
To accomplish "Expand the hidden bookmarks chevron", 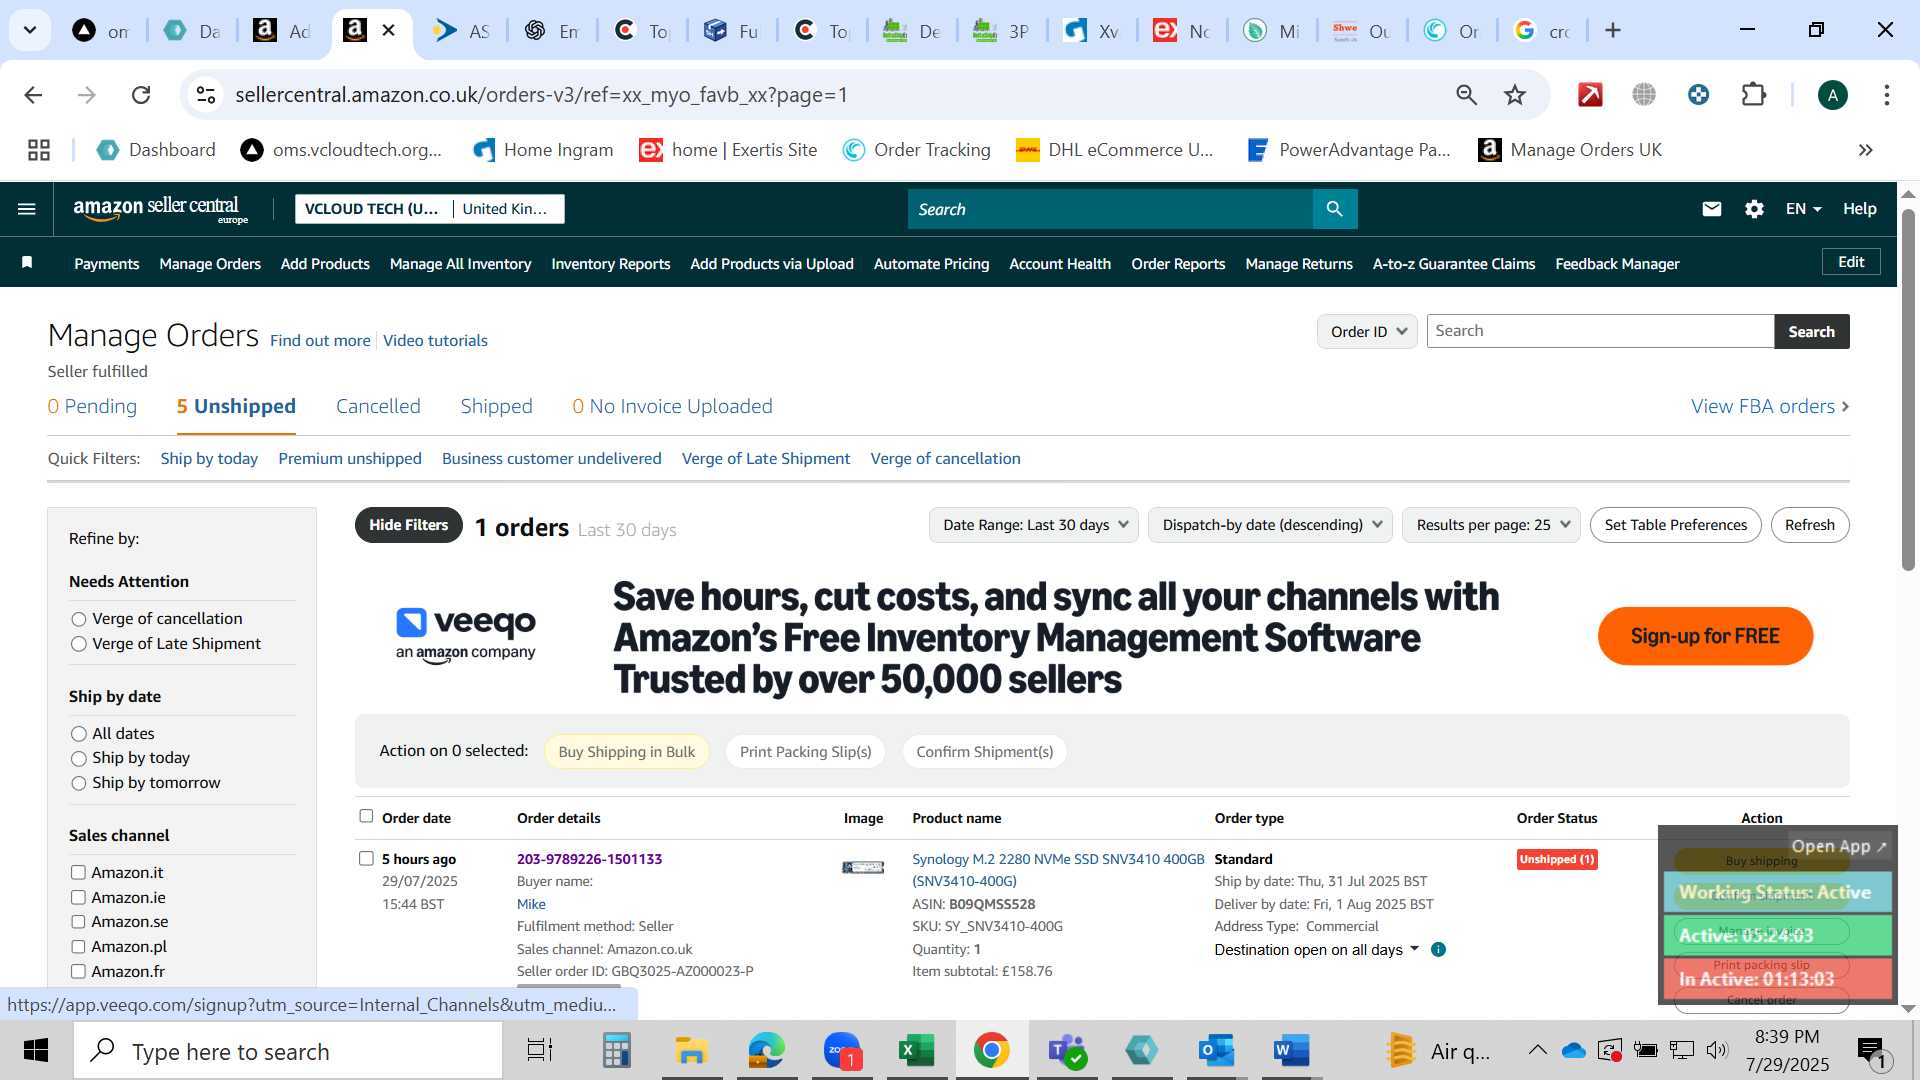I will pyautogui.click(x=1865, y=150).
